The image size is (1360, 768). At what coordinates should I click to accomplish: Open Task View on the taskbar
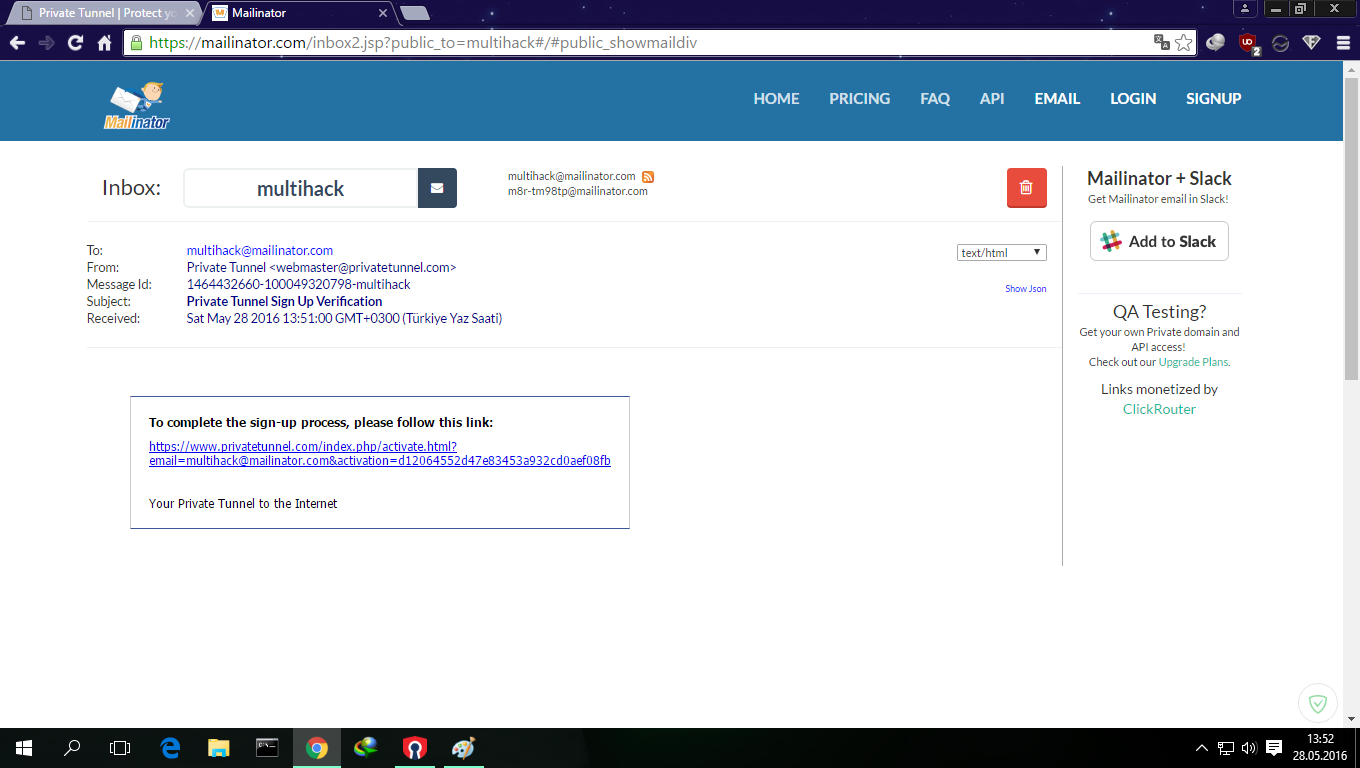120,748
